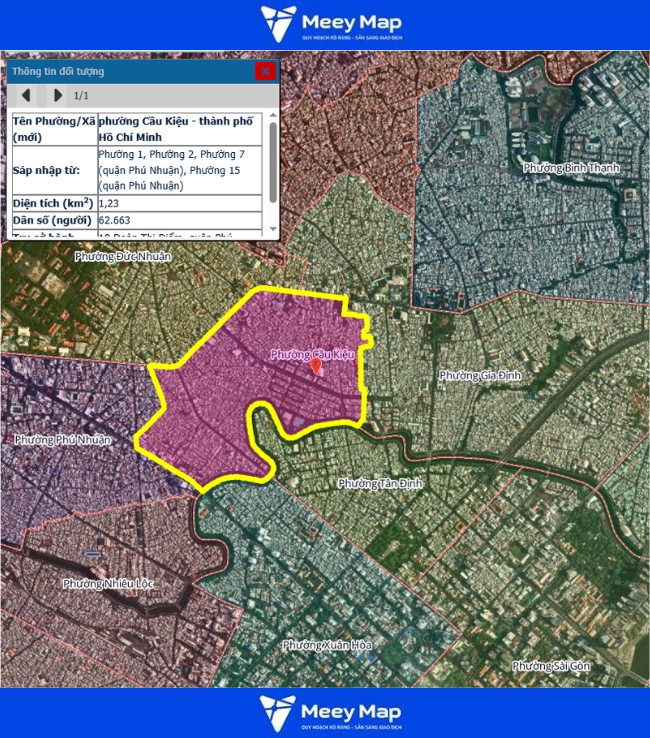Viewport: 650px width, 738px height.
Task: Select the Phường Gia Định area
Action: (474, 375)
